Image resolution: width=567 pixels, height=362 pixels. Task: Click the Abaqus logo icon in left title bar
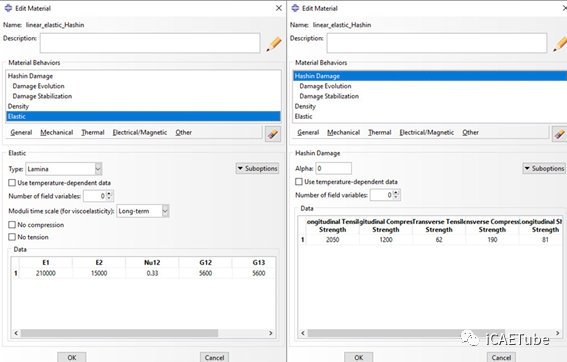pos(8,8)
